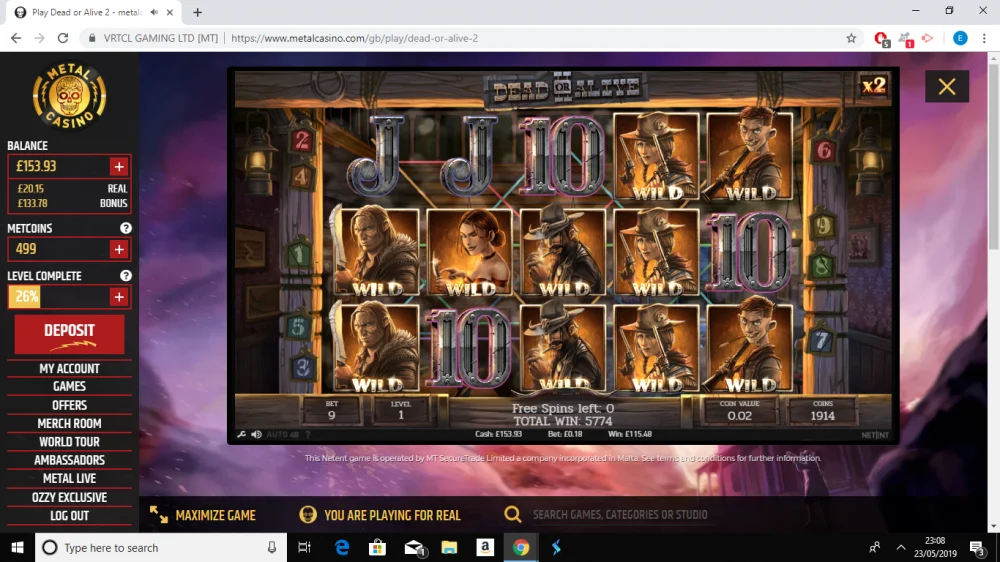Click the x2 multiplier badge
Screen dimensions: 1000x562
pyautogui.click(x=874, y=85)
